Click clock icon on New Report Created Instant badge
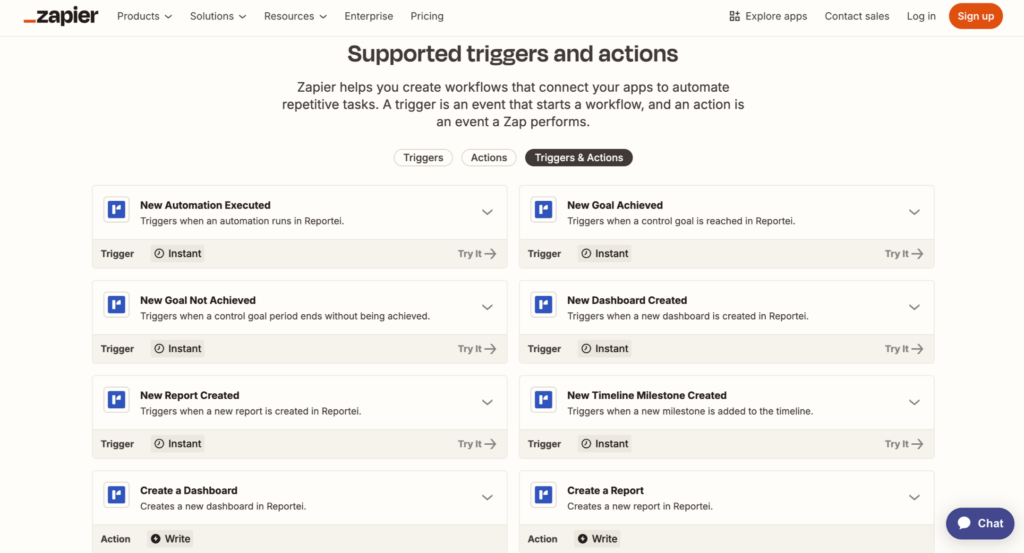Viewport: 1024px width, 553px height. click(159, 444)
